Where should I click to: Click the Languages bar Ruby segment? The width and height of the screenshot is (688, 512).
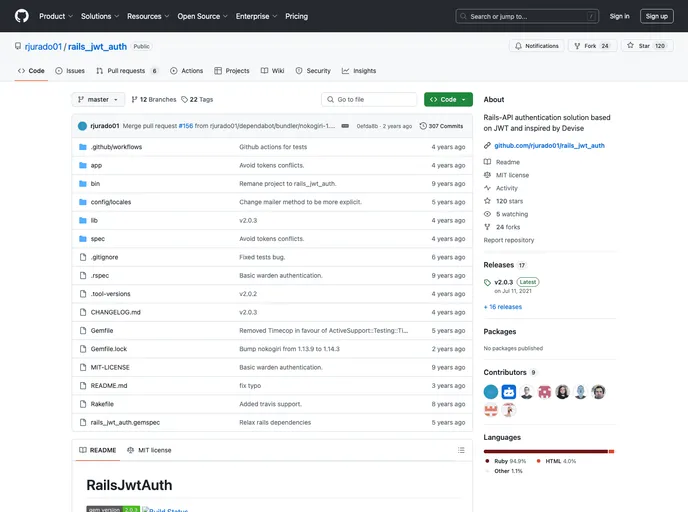(545, 451)
